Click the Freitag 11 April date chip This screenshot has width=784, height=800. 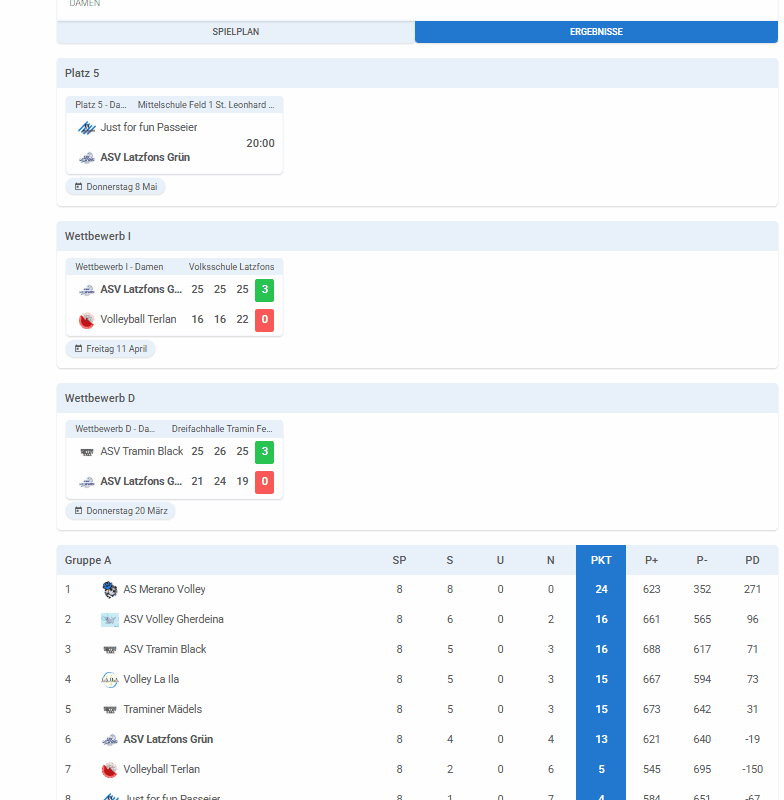point(111,349)
